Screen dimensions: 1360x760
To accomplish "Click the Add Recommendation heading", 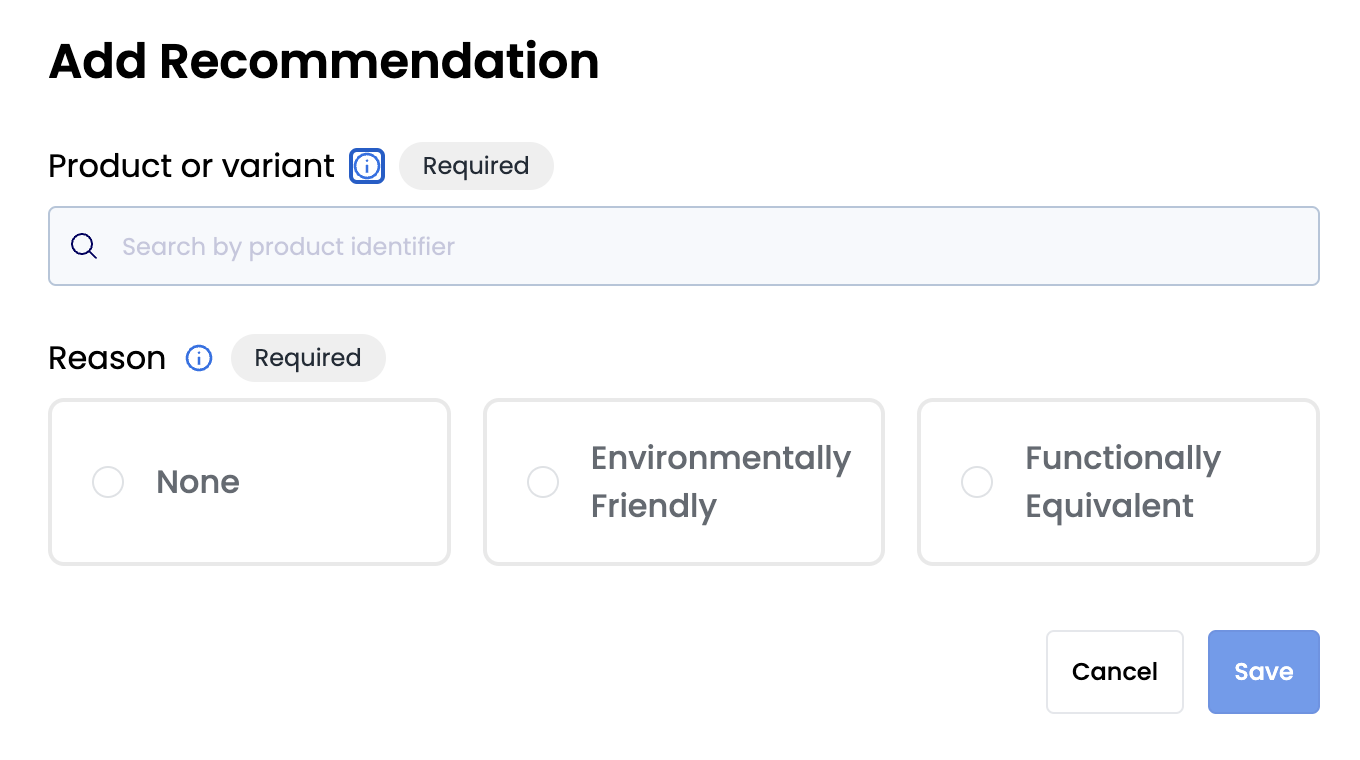I will pos(324,61).
